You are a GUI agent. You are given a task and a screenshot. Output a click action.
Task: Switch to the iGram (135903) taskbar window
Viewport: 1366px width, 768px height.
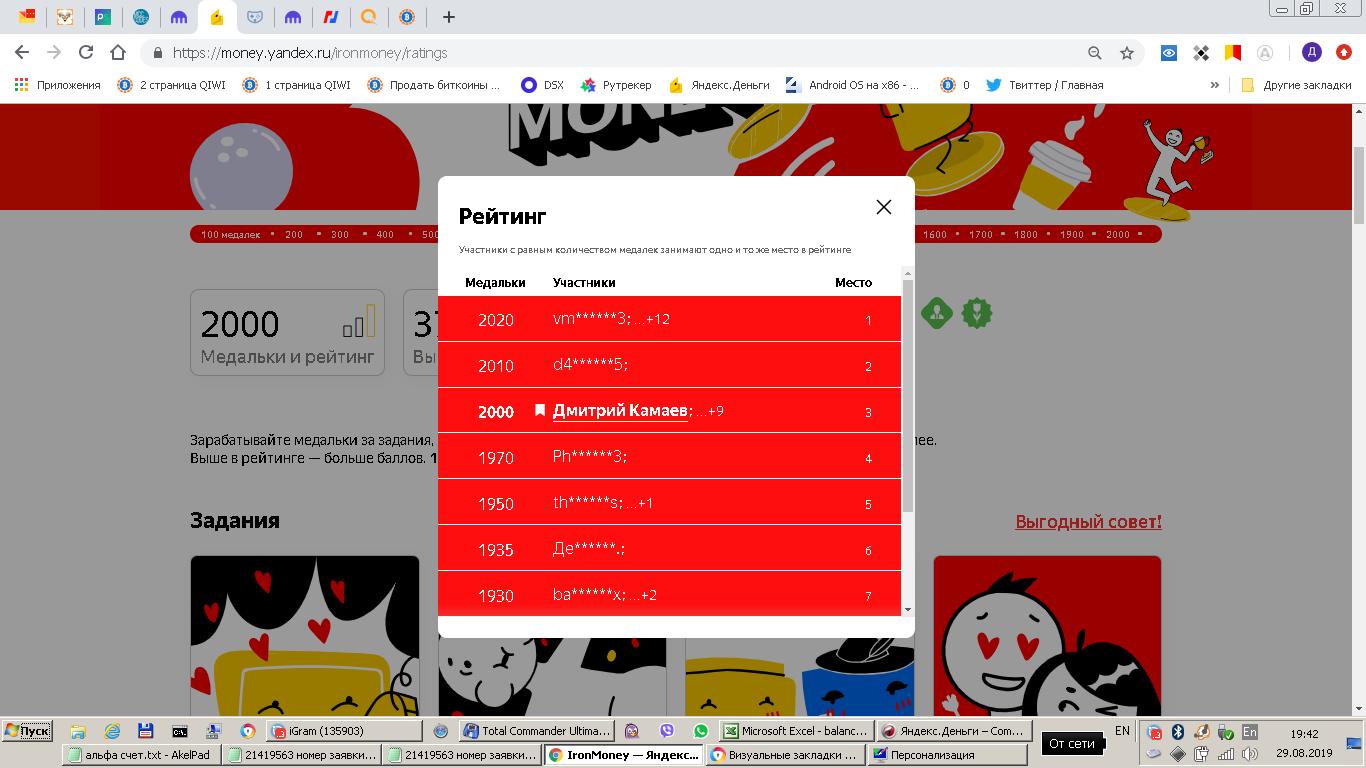point(345,731)
